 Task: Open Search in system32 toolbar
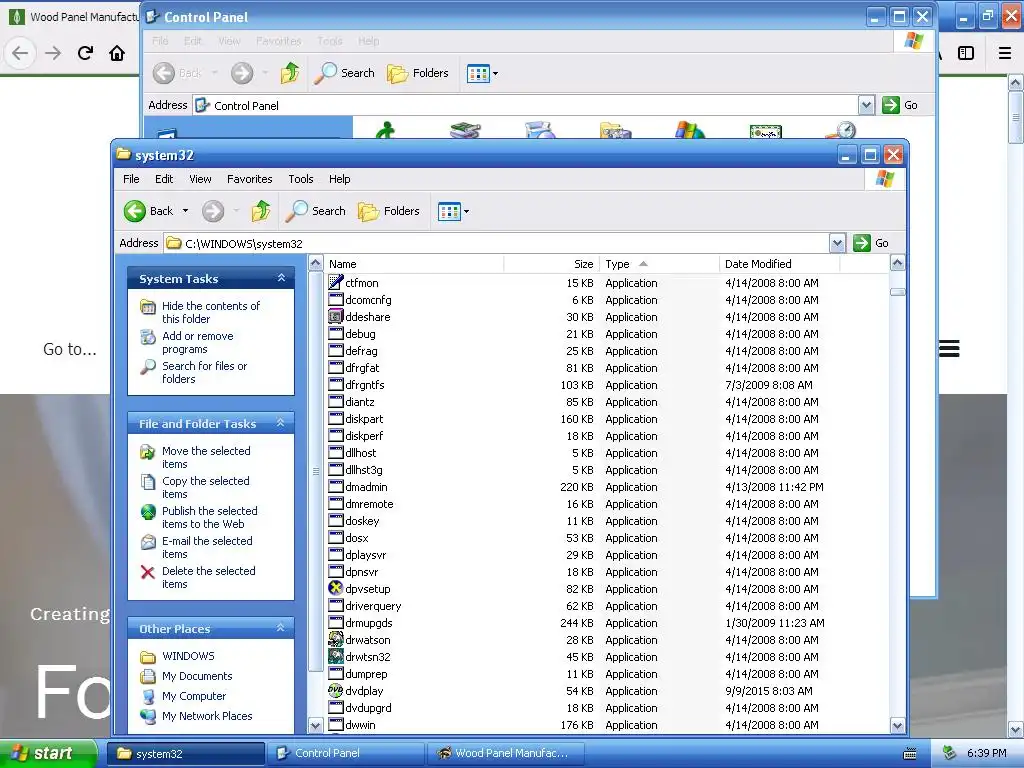click(x=317, y=211)
